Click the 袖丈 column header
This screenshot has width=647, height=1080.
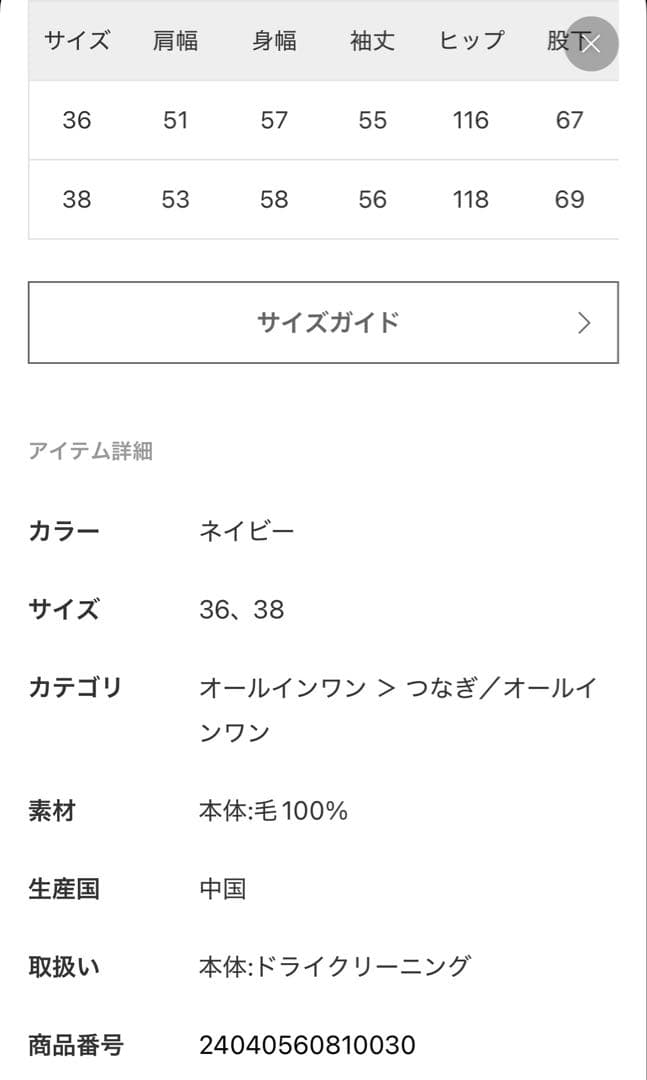point(372,41)
